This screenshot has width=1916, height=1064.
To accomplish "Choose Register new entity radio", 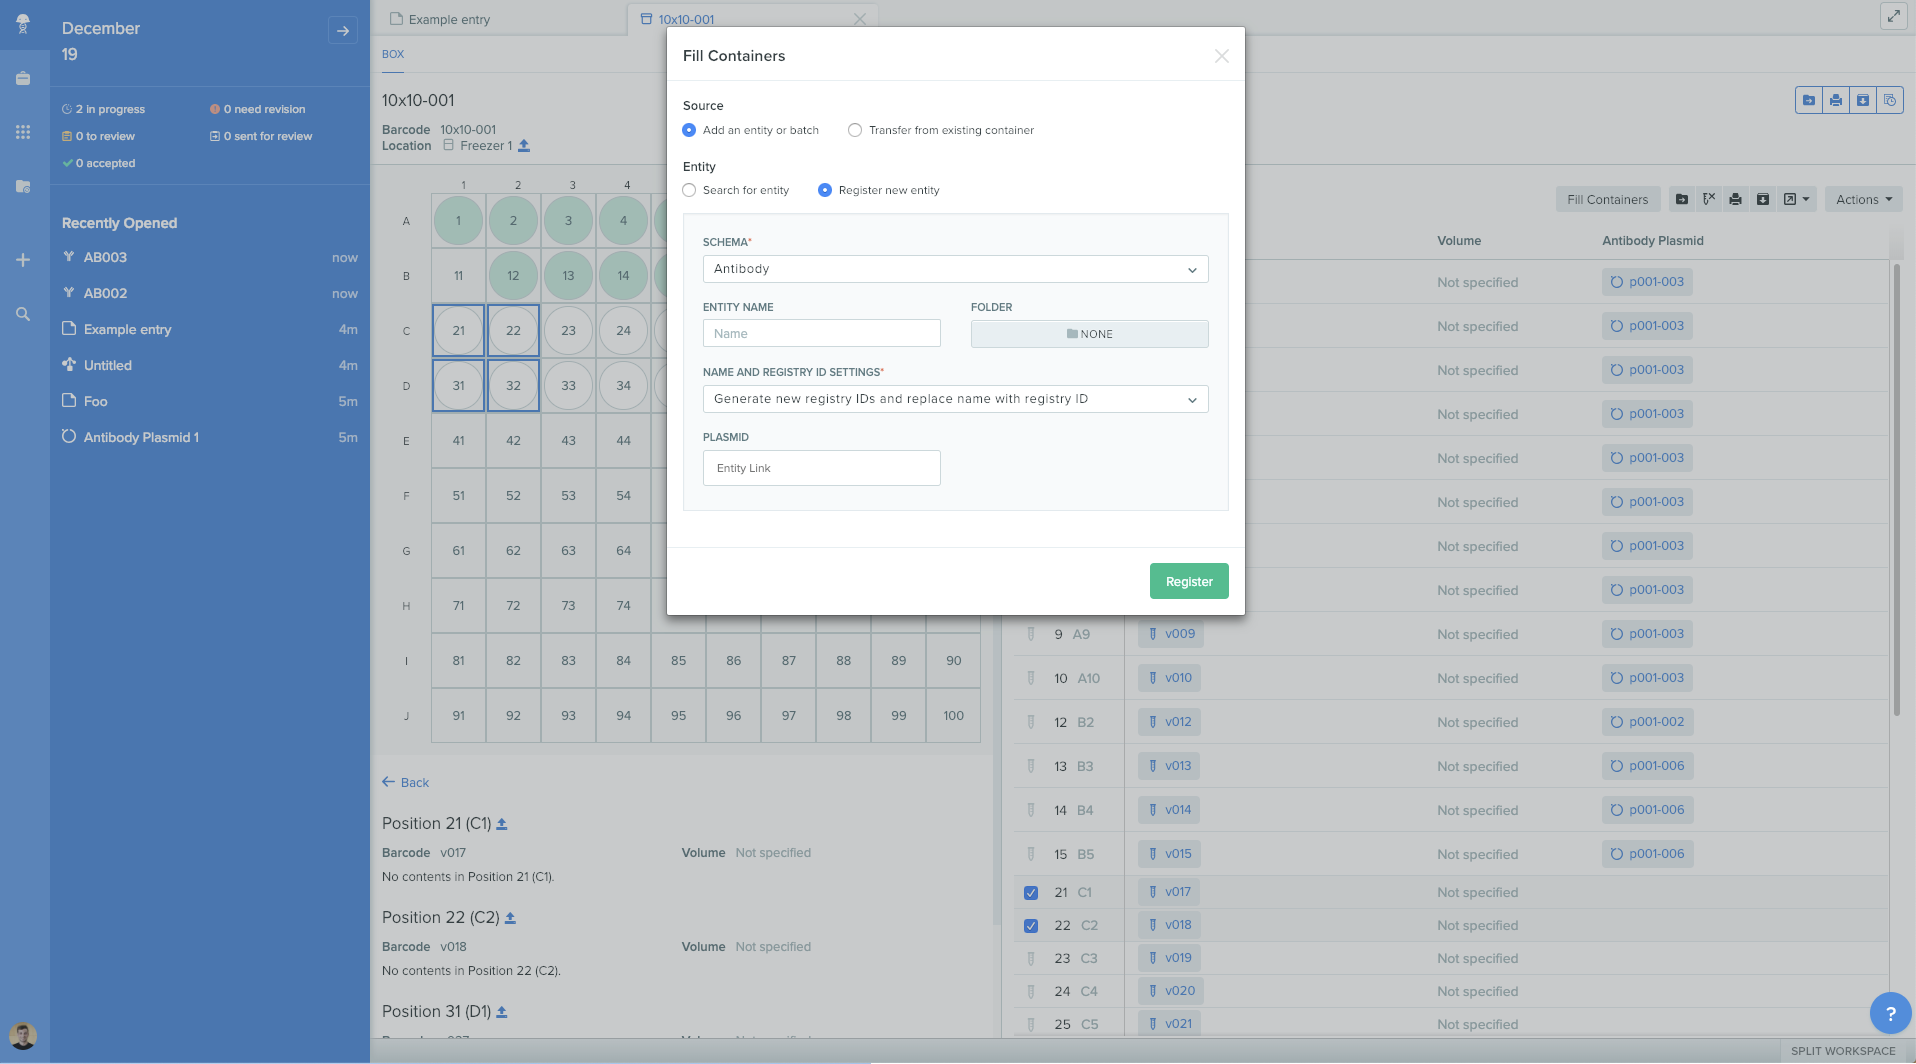I will coord(825,190).
